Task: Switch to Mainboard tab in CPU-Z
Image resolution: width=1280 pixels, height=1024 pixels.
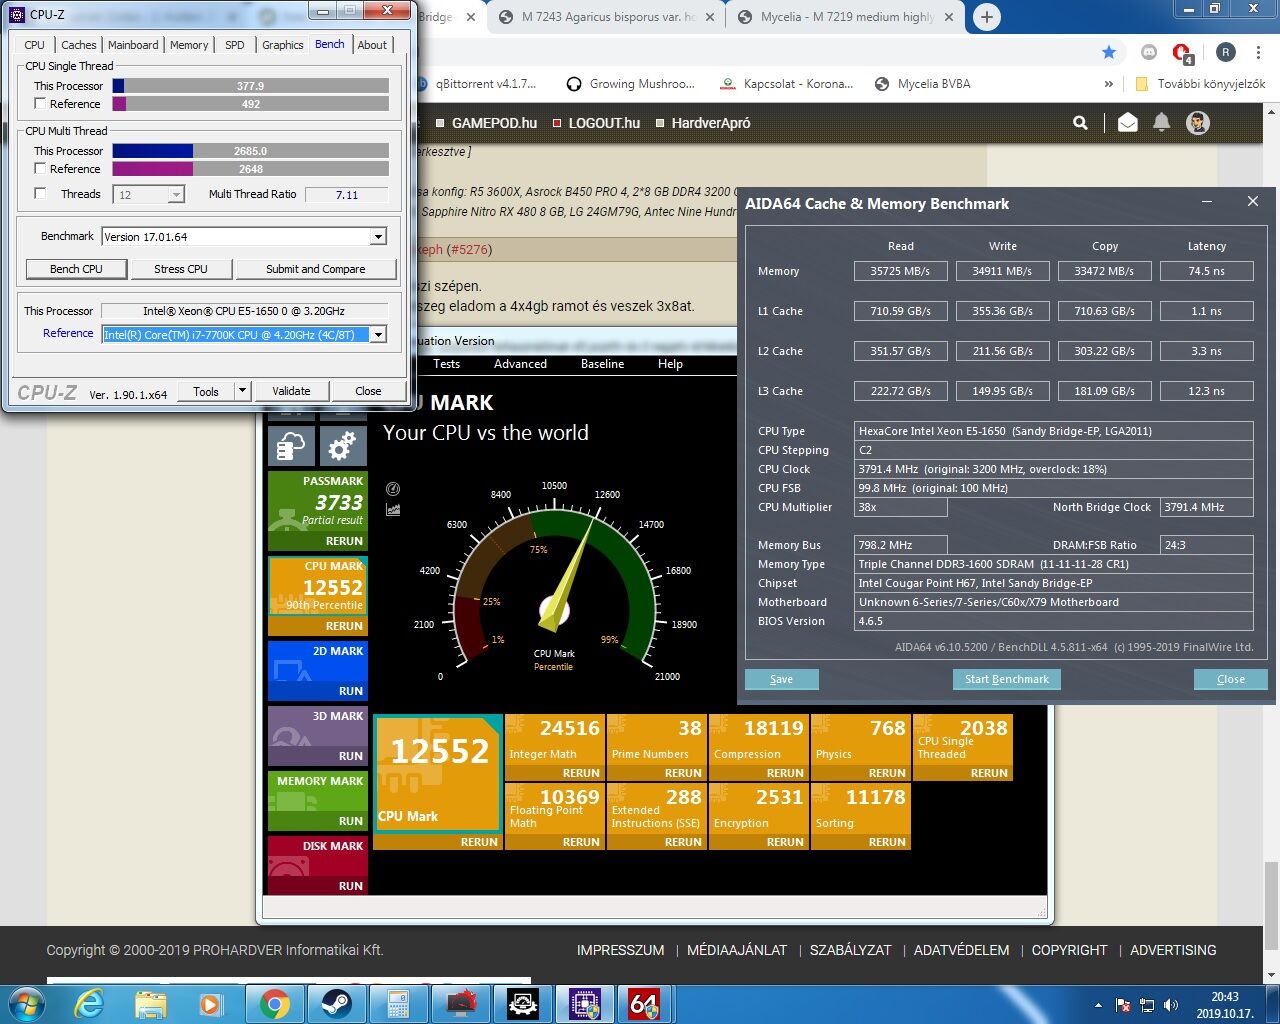Action: tap(133, 45)
